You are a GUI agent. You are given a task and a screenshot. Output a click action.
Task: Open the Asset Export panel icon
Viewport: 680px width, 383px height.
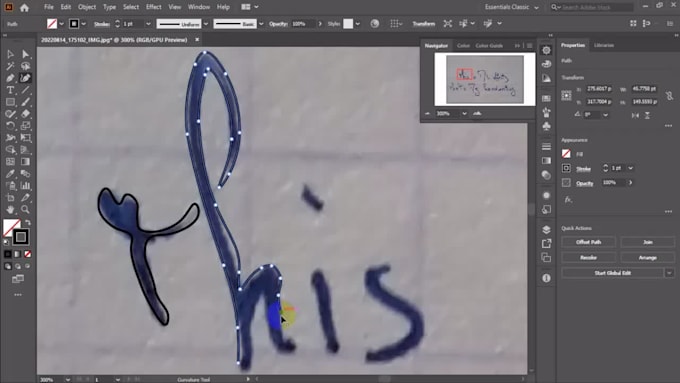(x=546, y=243)
